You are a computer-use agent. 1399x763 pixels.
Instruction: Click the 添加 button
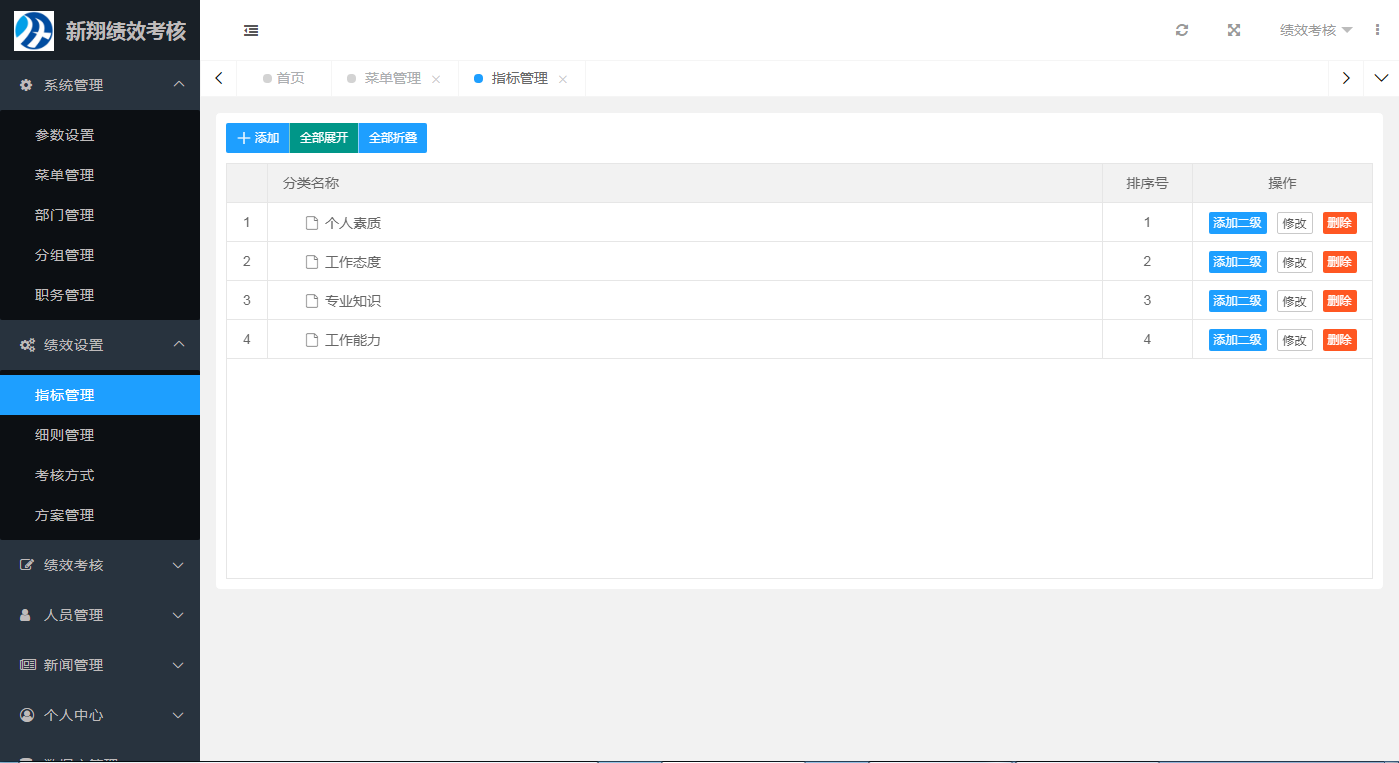pos(257,138)
